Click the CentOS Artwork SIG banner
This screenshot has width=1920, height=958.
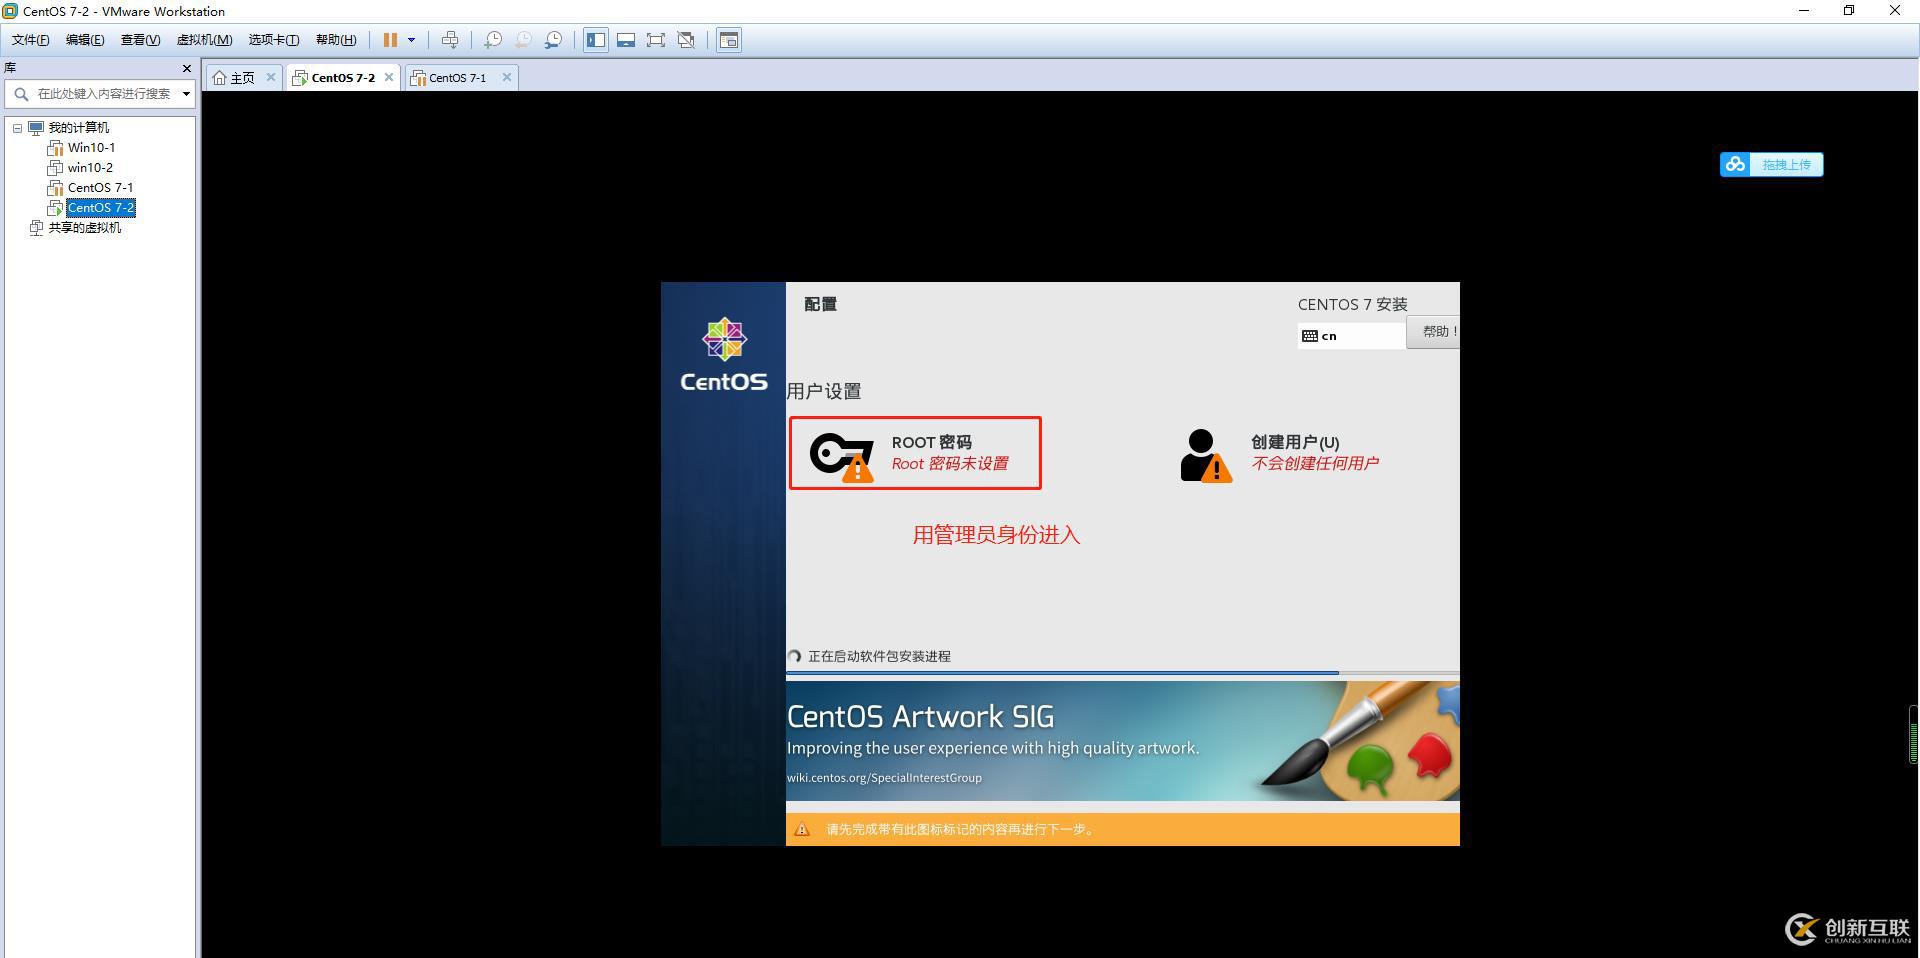[1122, 741]
